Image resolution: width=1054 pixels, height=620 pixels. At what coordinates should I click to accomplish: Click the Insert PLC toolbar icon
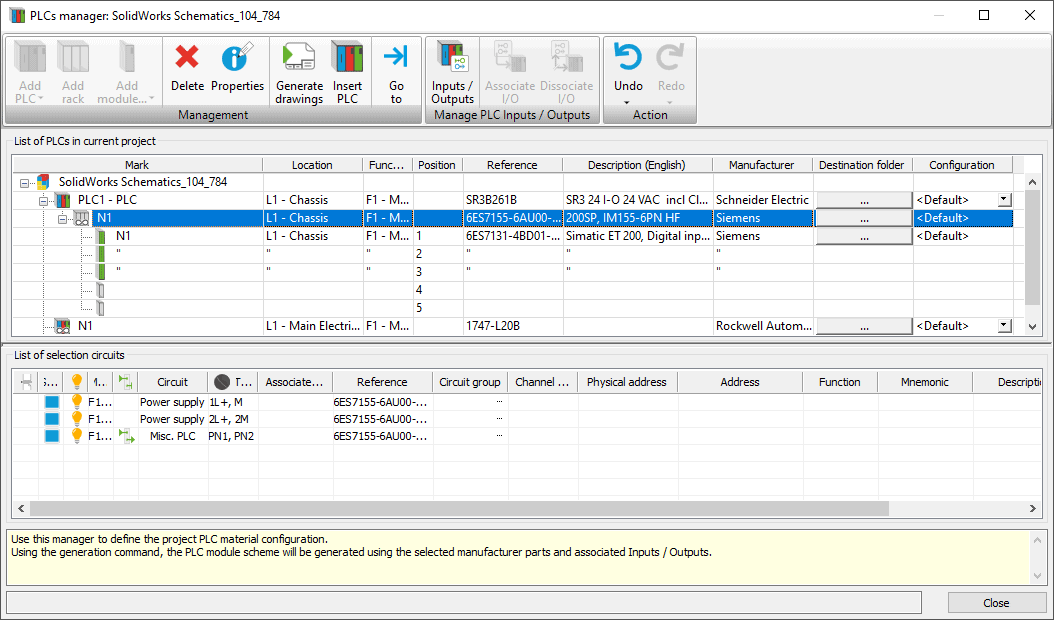click(x=347, y=57)
